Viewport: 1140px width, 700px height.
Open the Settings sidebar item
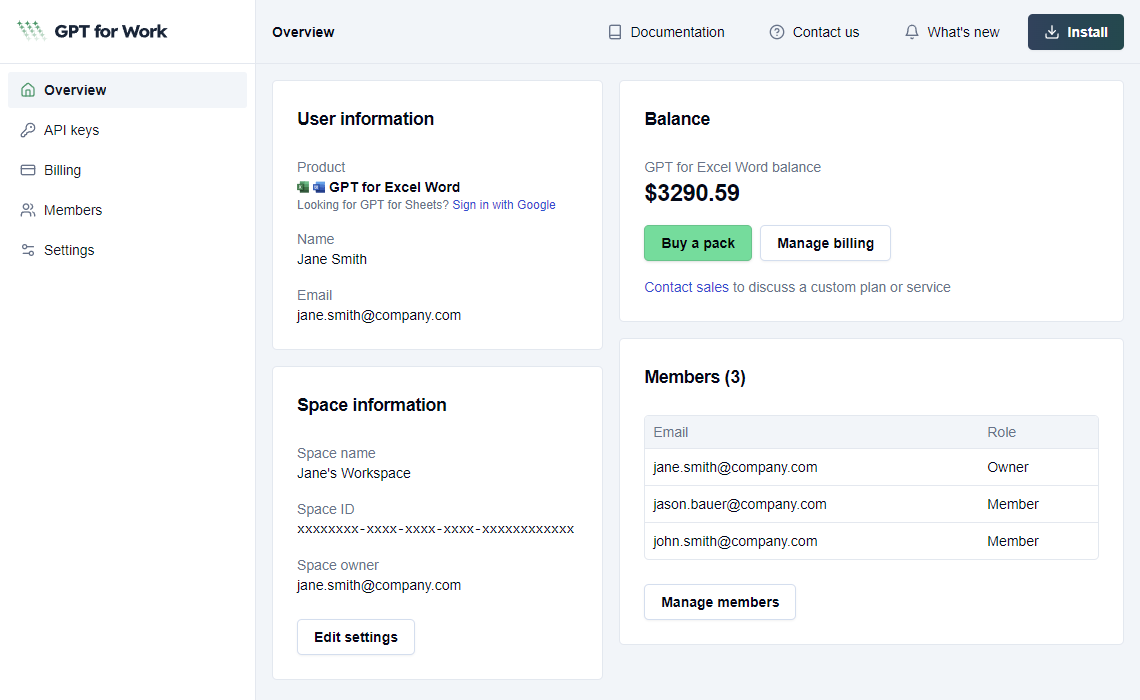click(x=127, y=250)
